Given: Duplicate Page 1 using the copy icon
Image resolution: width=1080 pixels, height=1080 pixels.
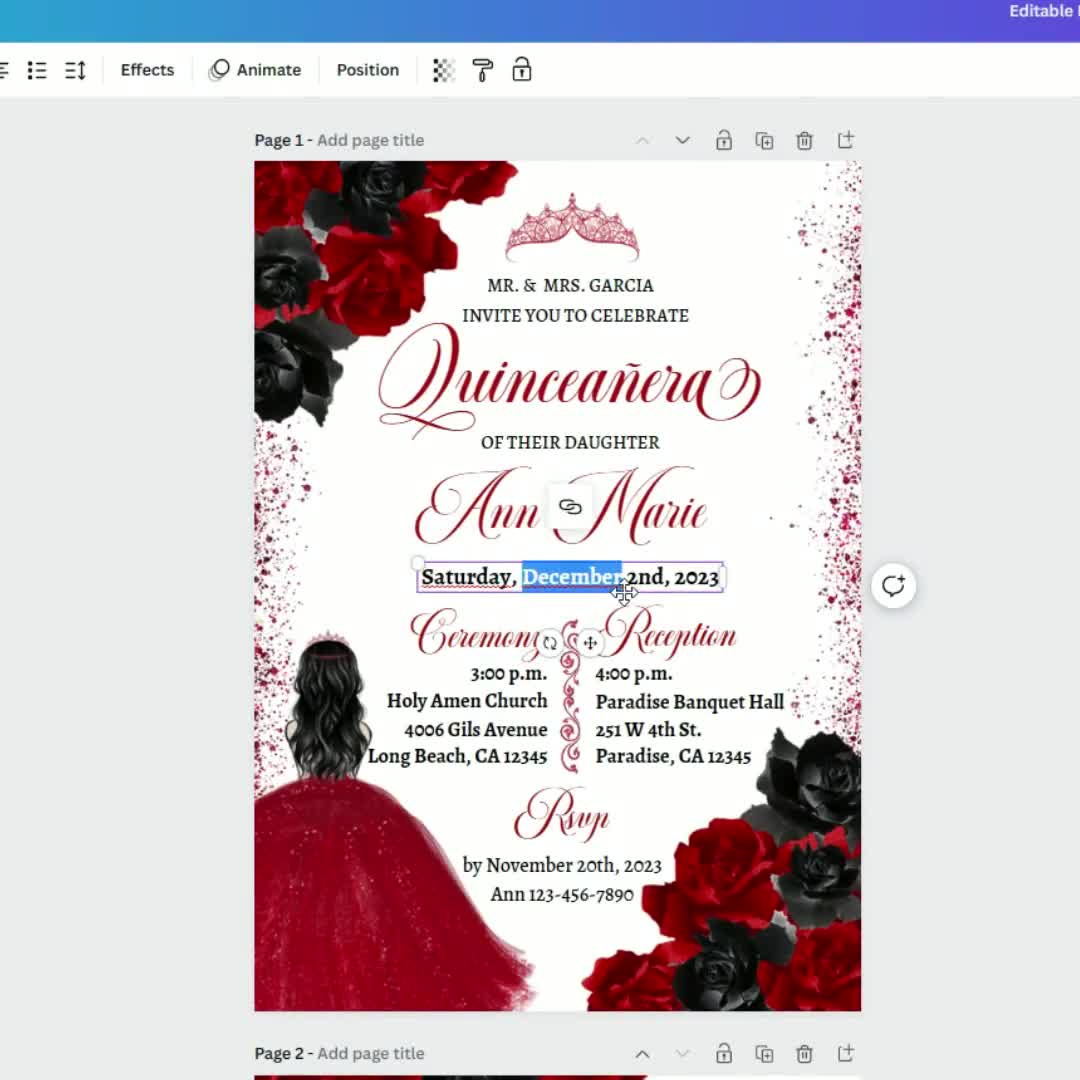Looking at the screenshot, I should [x=764, y=140].
